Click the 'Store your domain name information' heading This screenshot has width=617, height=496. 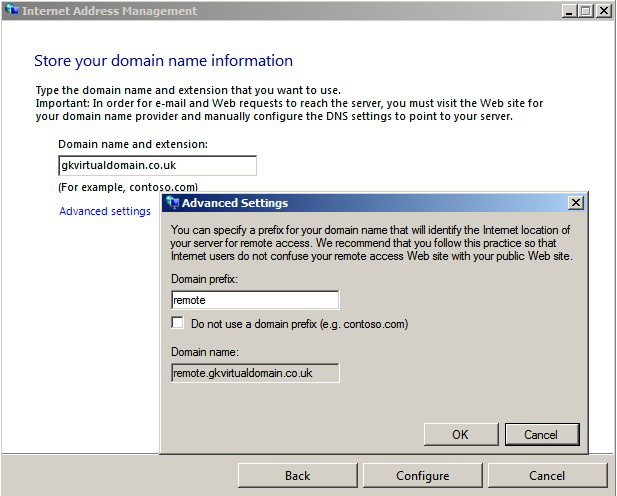point(163,61)
